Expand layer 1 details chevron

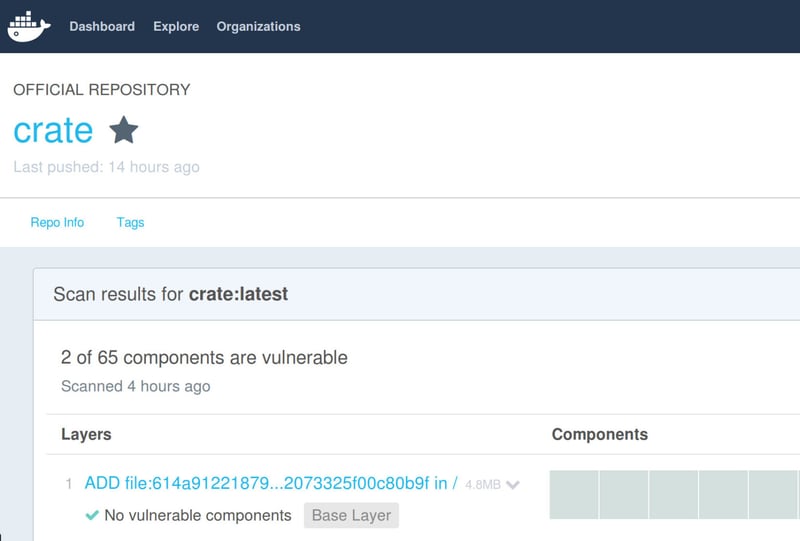(513, 484)
